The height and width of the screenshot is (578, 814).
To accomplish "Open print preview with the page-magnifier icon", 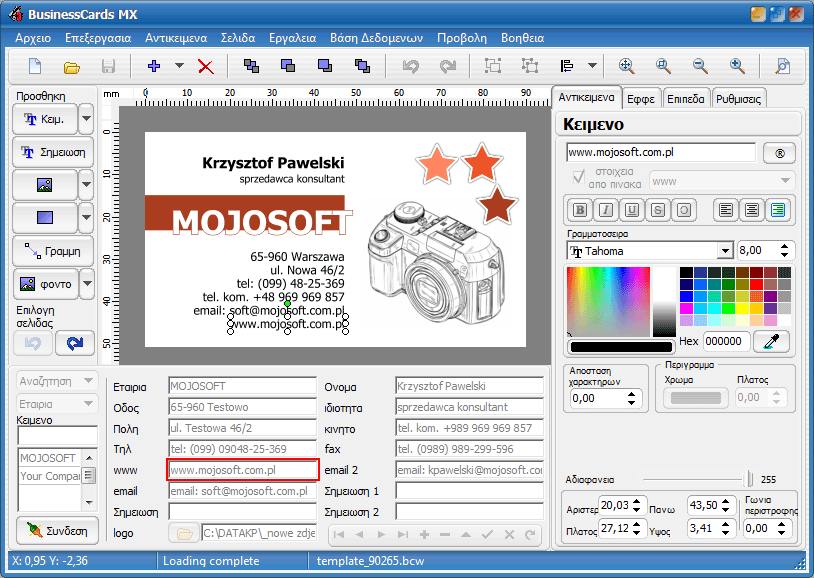I will [x=782, y=66].
